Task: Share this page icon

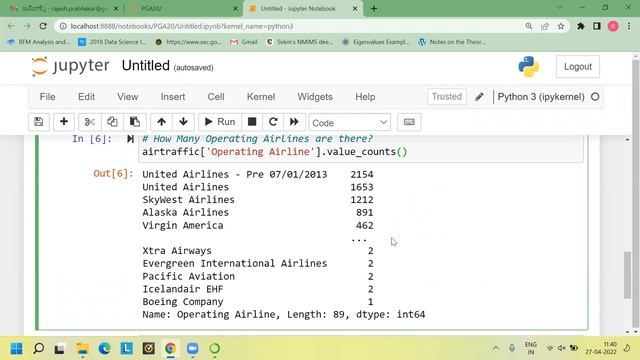Action: pyautogui.click(x=545, y=26)
